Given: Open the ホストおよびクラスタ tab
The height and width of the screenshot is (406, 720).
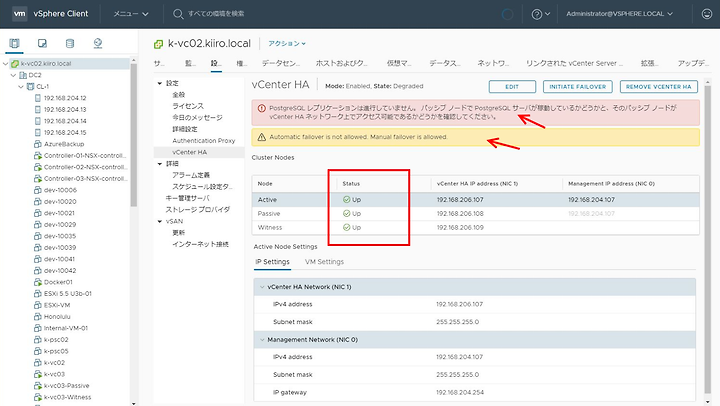Looking at the screenshot, I should pyautogui.click(x=342, y=63).
